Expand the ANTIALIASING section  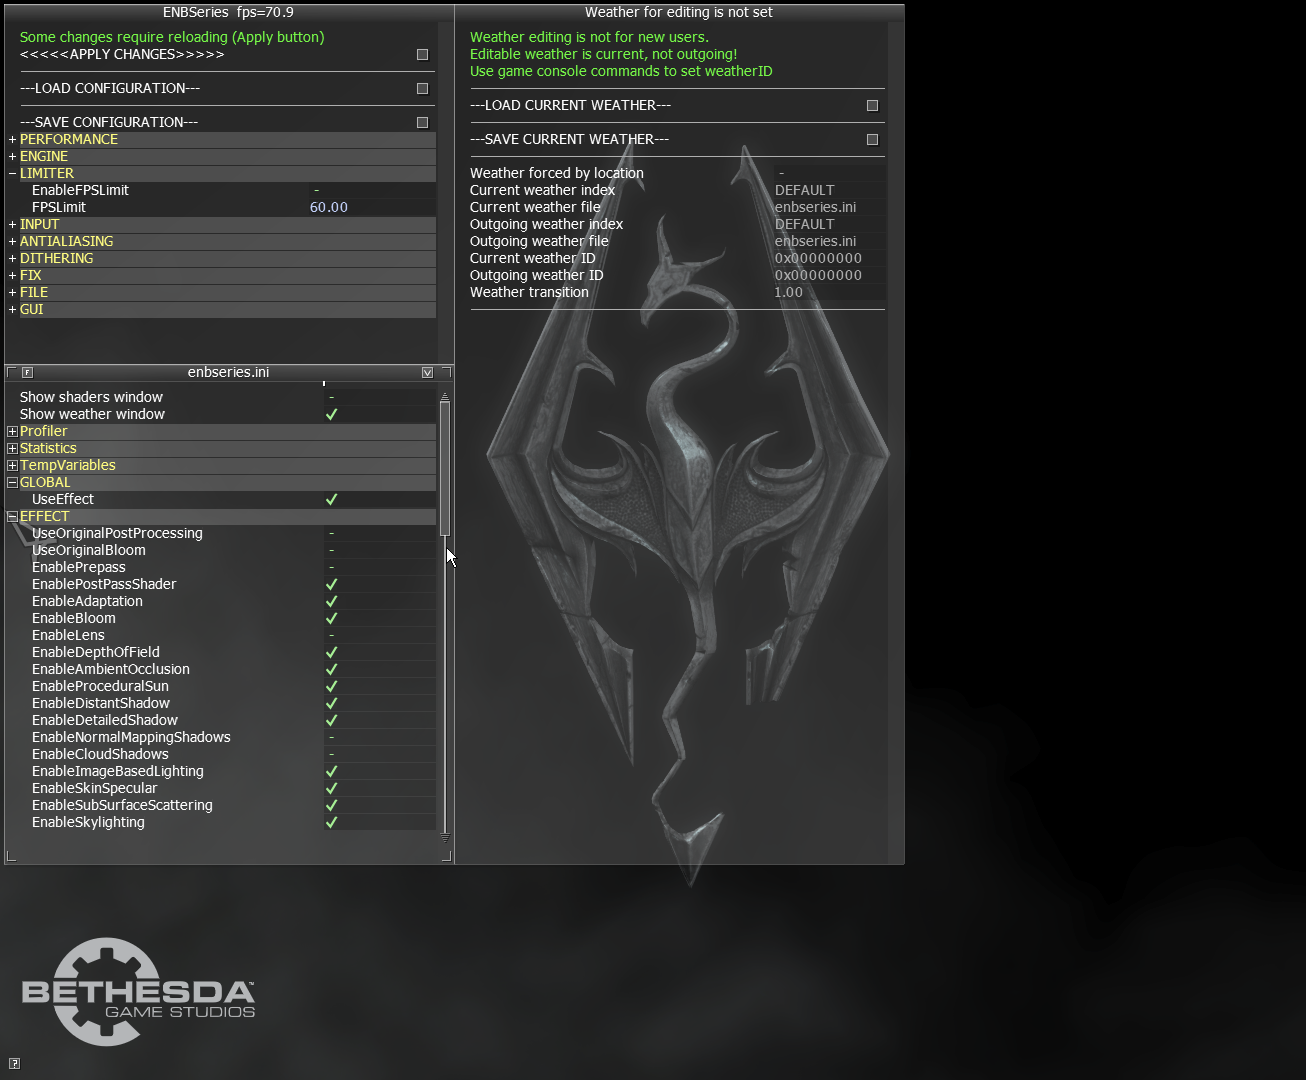(12, 241)
